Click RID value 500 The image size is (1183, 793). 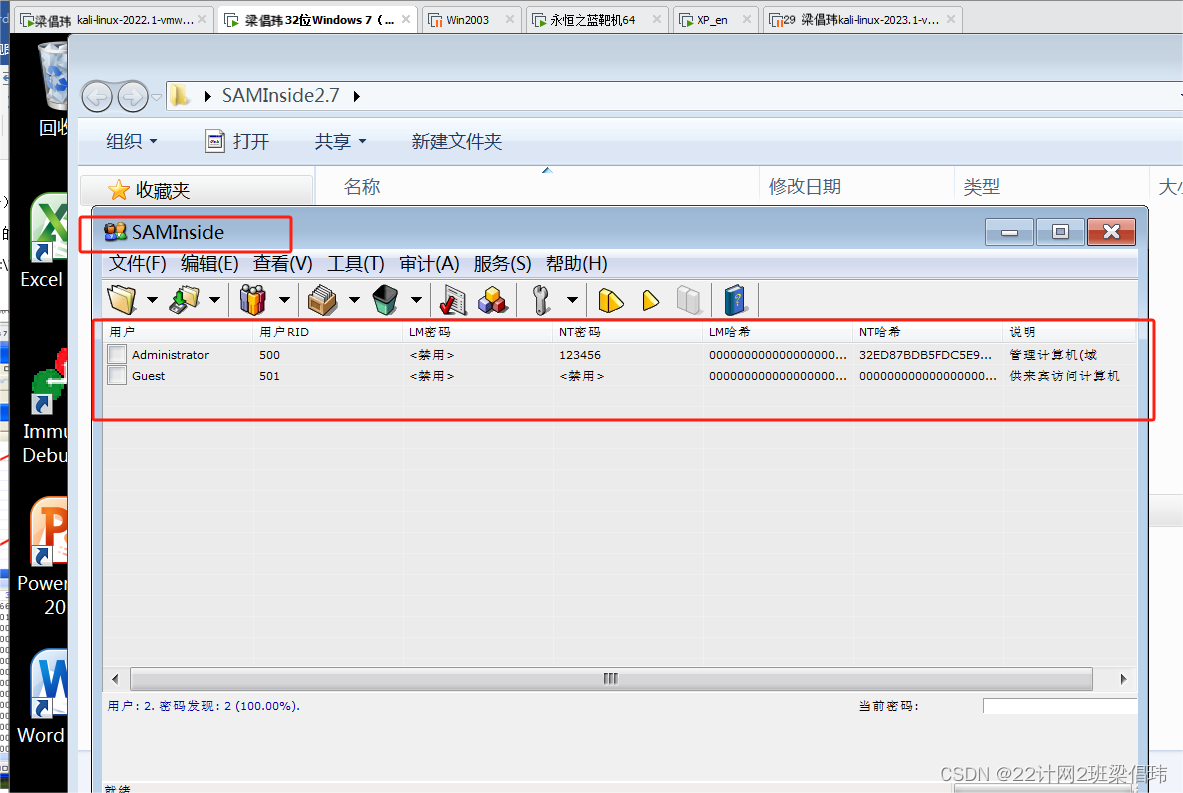[269, 355]
